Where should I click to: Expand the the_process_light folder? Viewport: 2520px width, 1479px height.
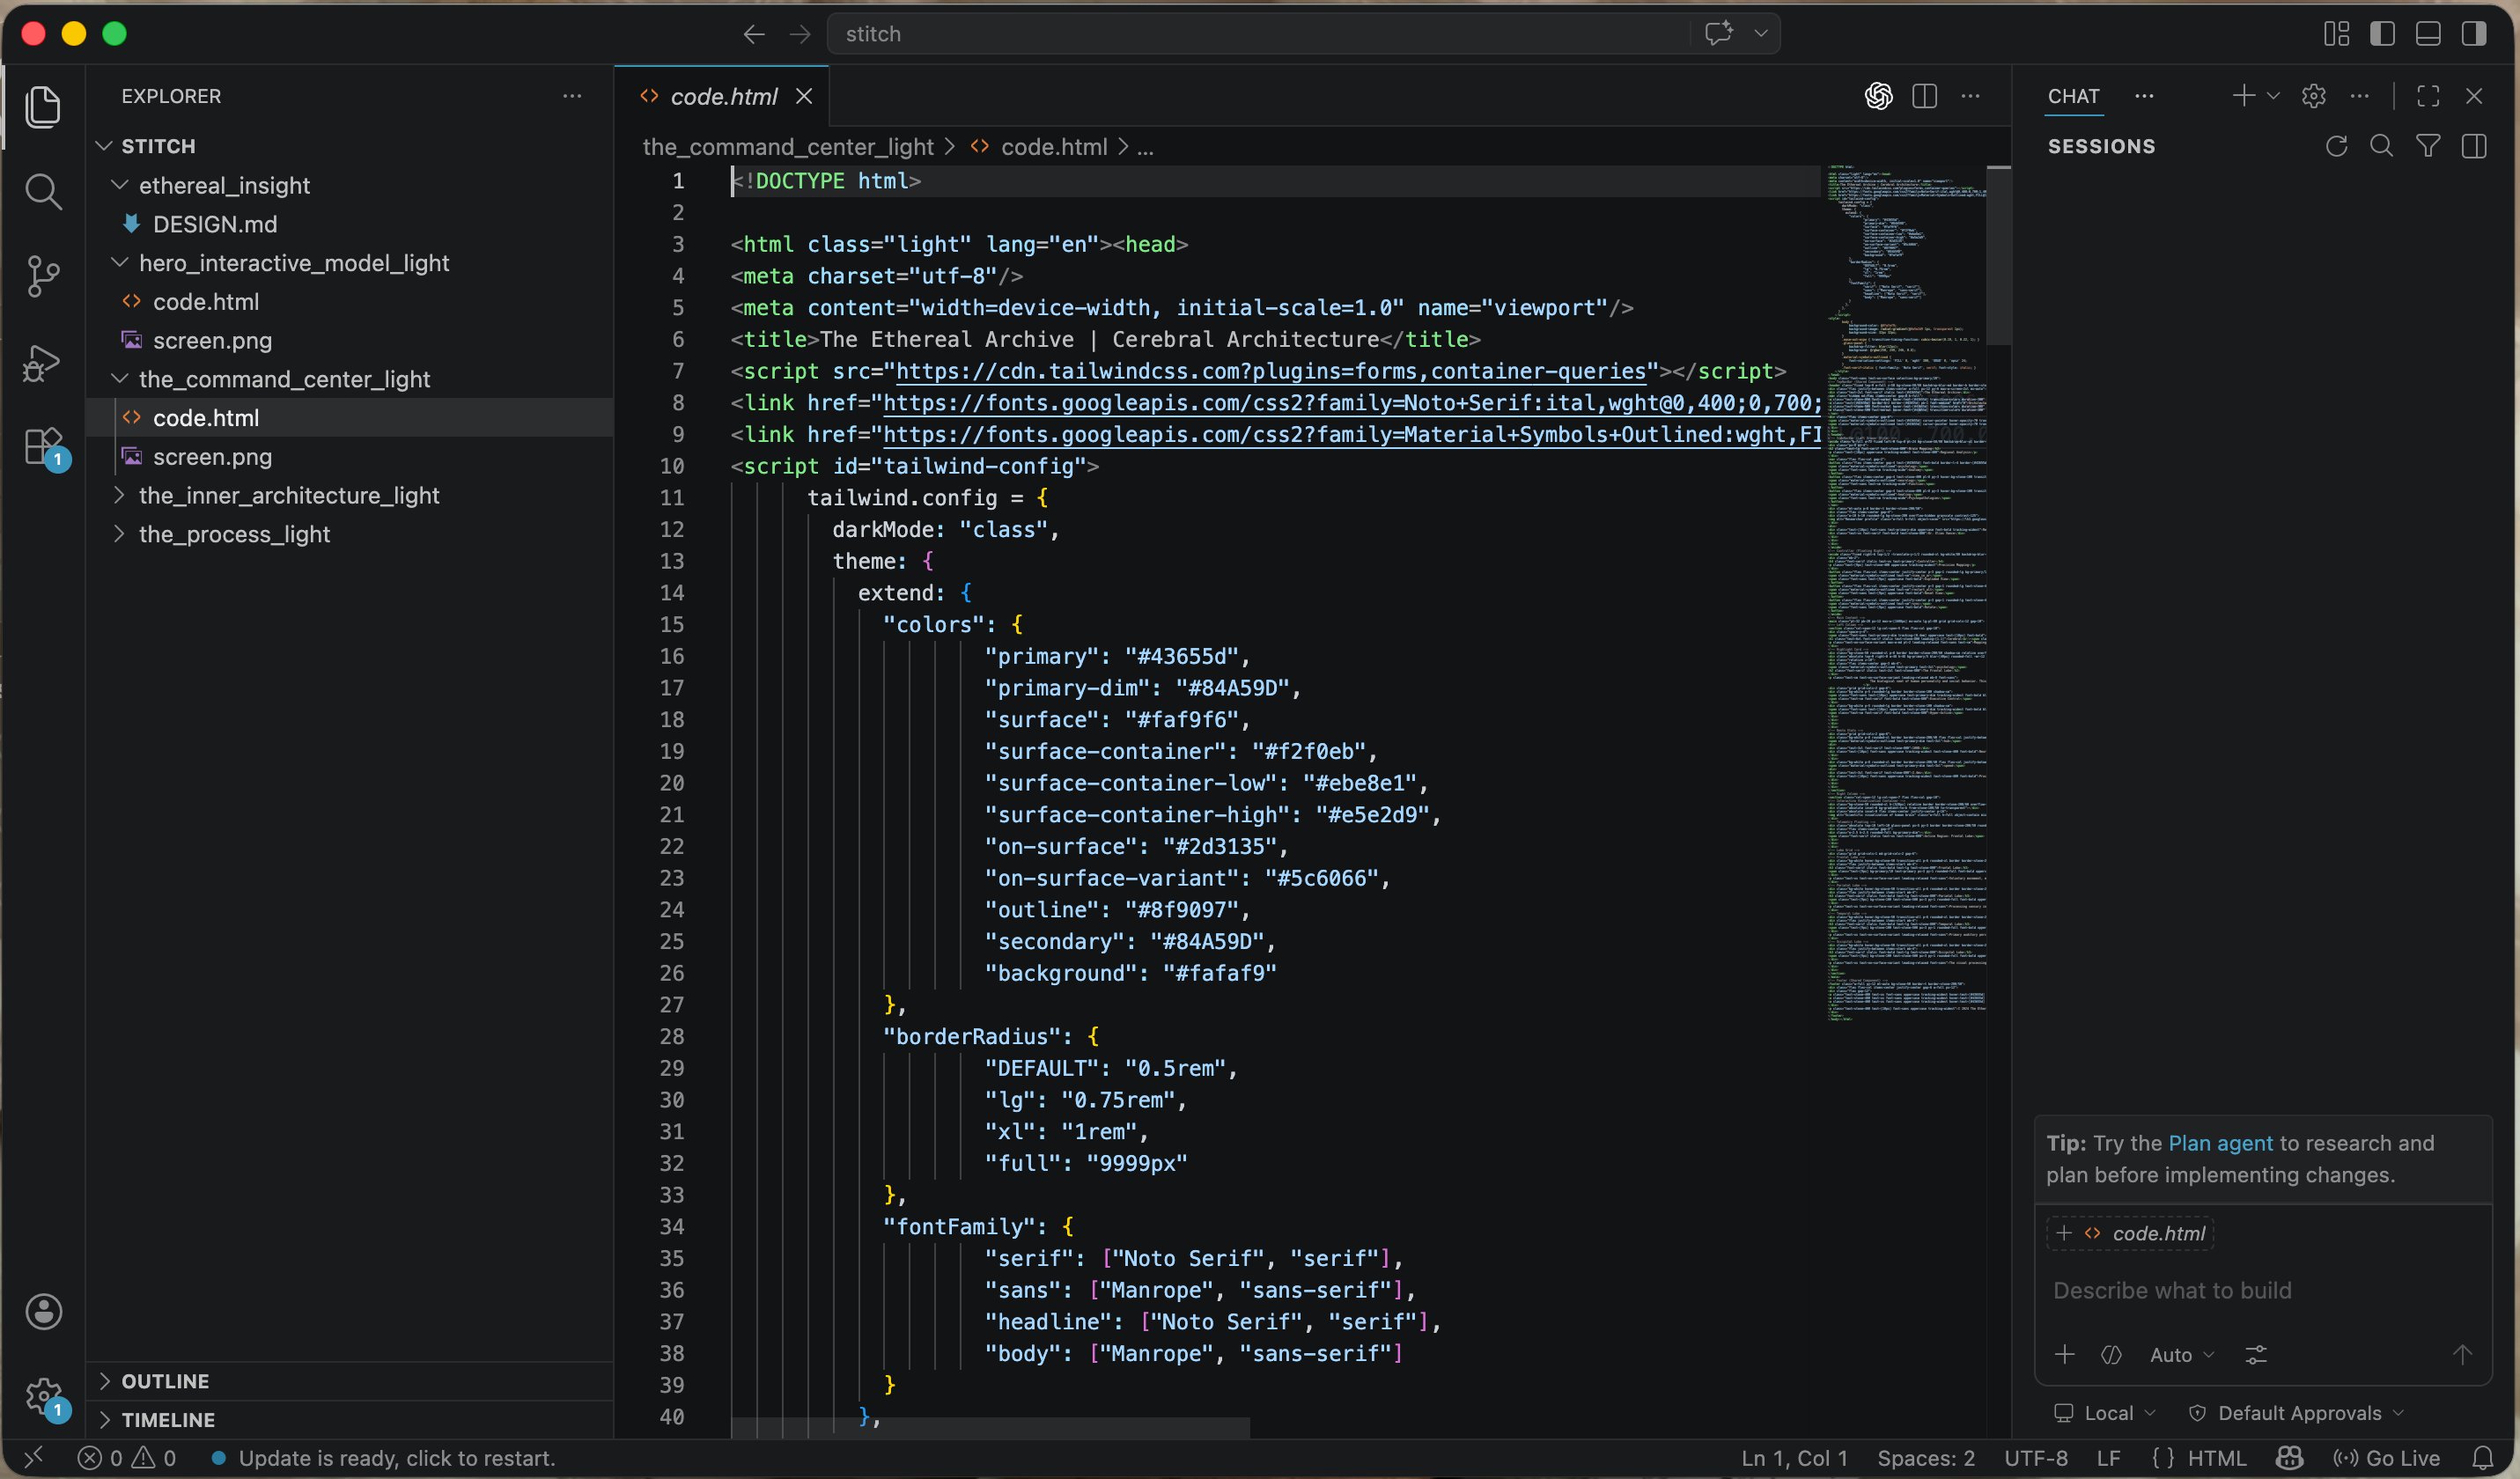119,534
